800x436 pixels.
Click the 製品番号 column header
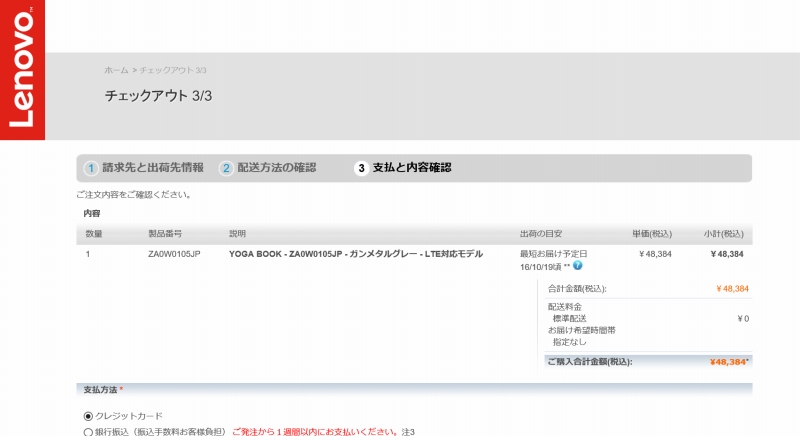165,234
